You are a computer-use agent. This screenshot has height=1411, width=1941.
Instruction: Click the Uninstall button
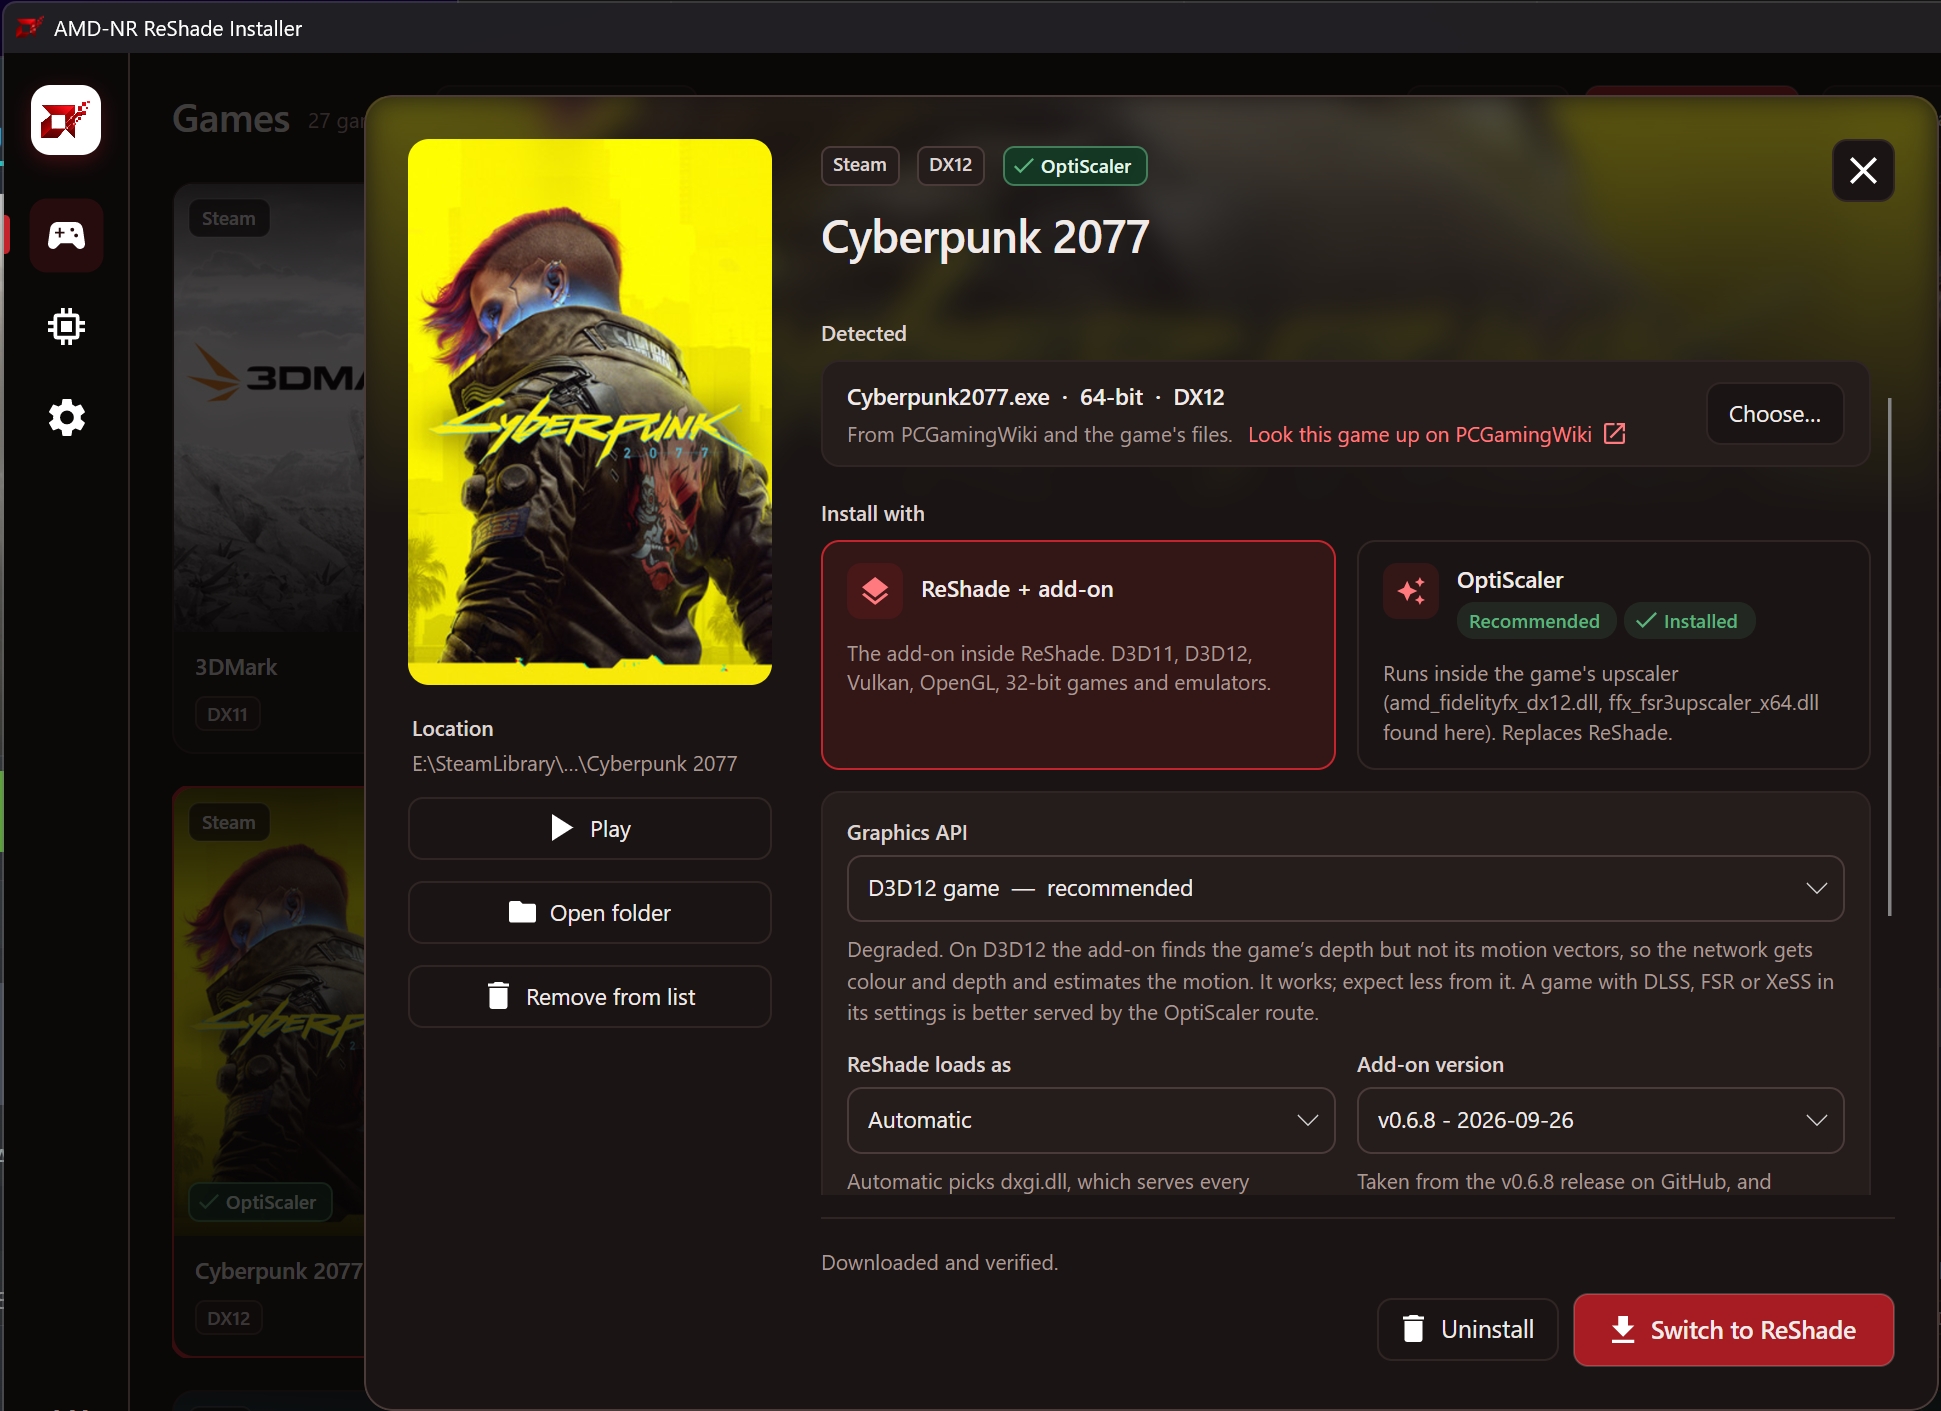pyautogui.click(x=1468, y=1329)
